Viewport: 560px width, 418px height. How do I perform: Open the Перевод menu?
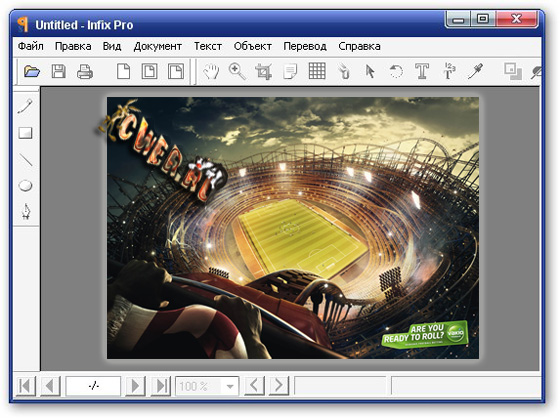305,46
